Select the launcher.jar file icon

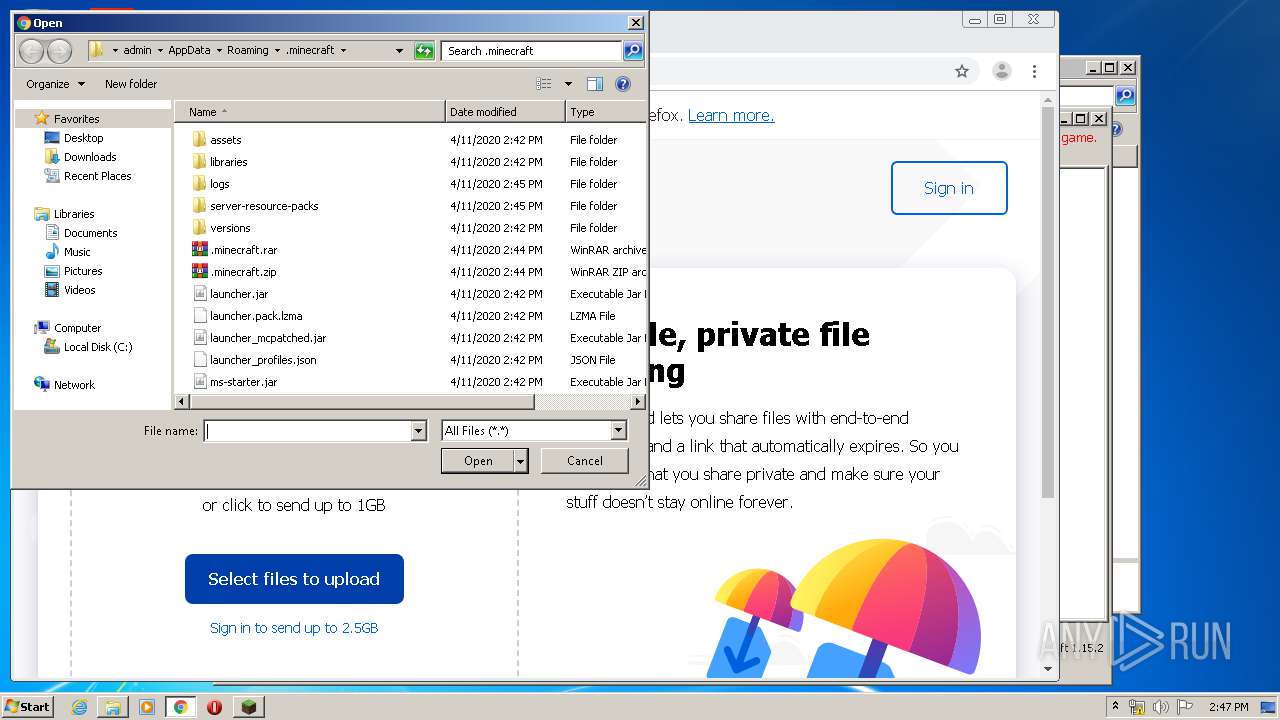coord(199,294)
